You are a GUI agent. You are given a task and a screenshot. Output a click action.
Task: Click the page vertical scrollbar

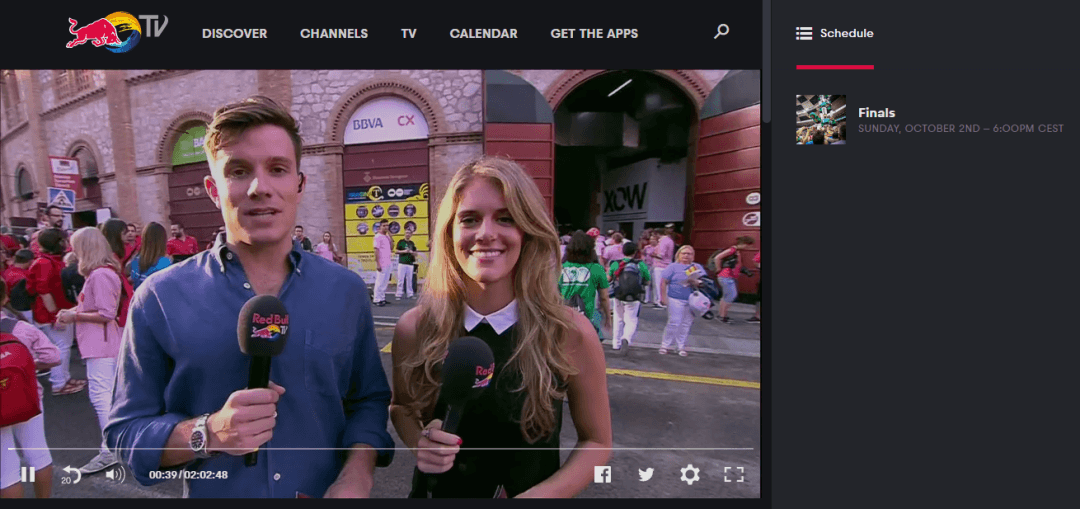pos(766,62)
